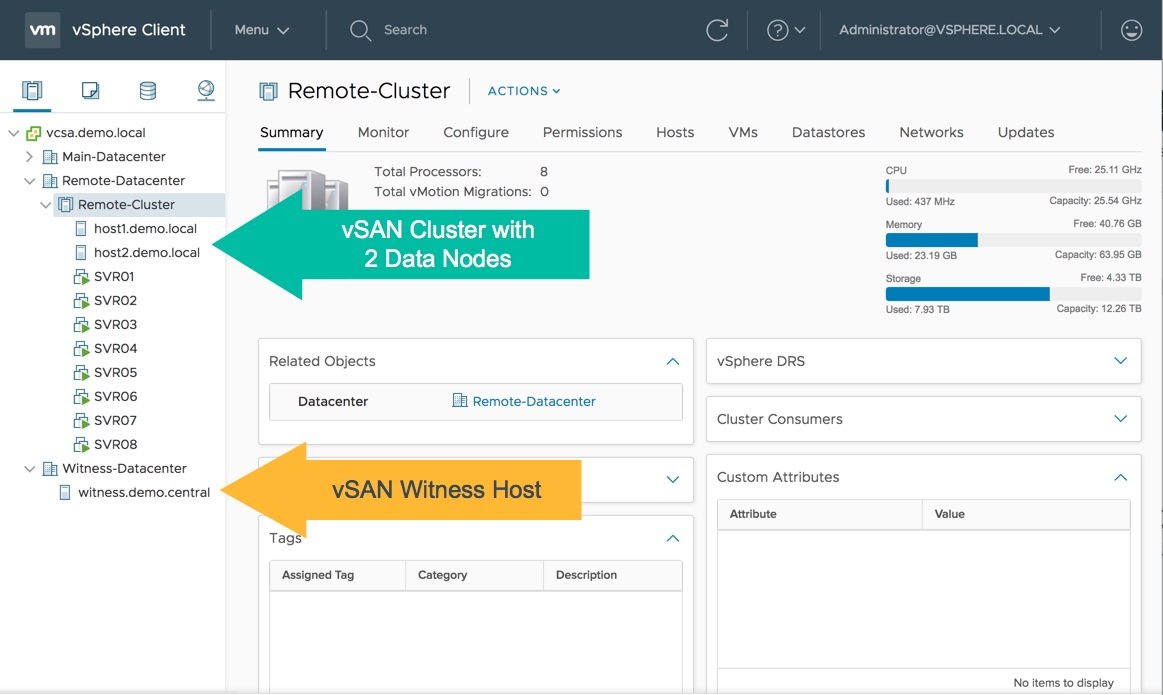Follow the Remote-Datacenter link in Related Objects

point(533,401)
